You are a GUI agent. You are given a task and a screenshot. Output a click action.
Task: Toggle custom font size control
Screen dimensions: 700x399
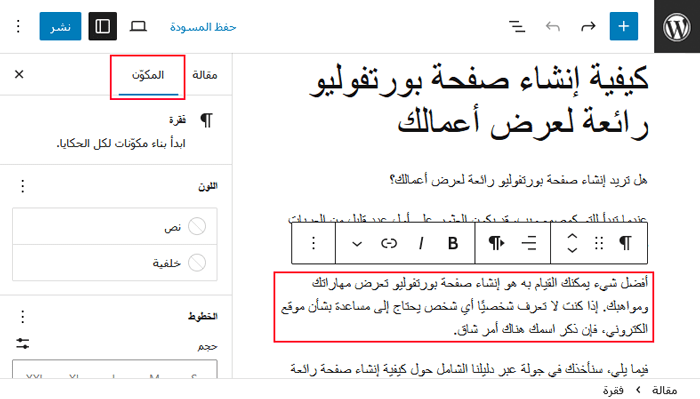(22, 343)
